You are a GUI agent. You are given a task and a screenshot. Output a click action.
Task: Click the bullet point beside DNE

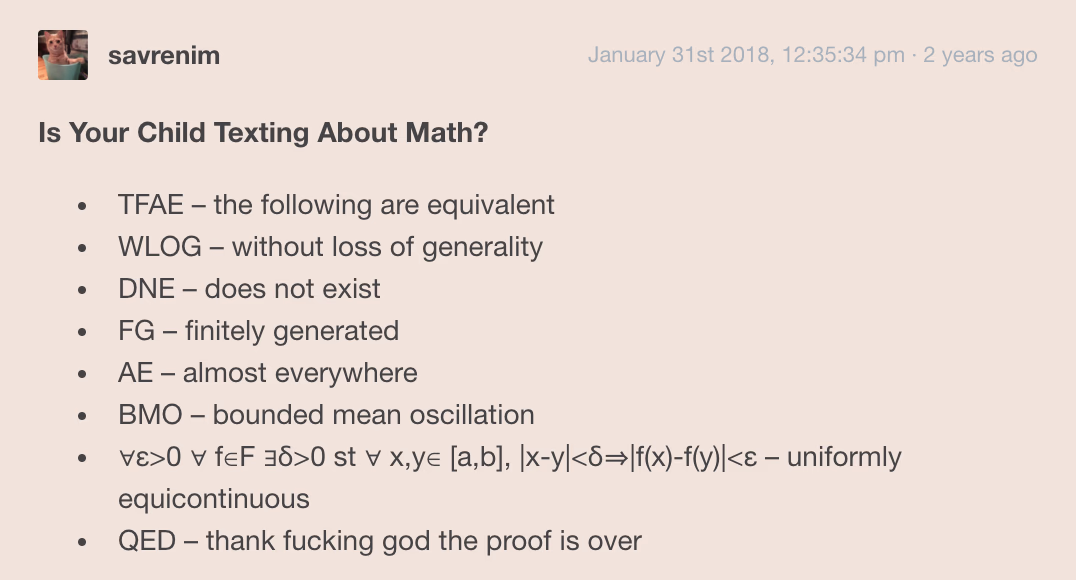[82, 290]
